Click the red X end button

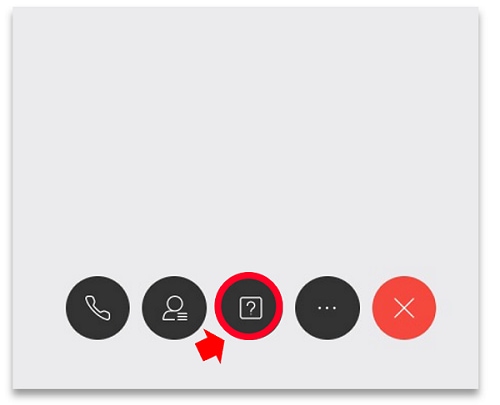[404, 307]
